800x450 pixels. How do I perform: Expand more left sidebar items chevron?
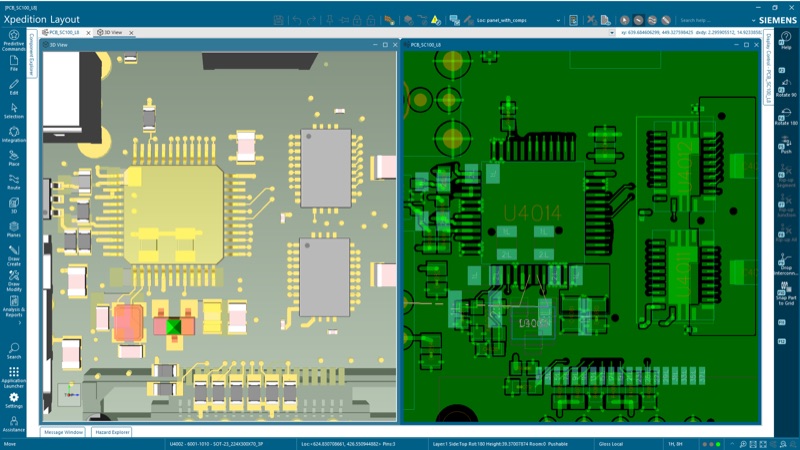(x=20, y=323)
